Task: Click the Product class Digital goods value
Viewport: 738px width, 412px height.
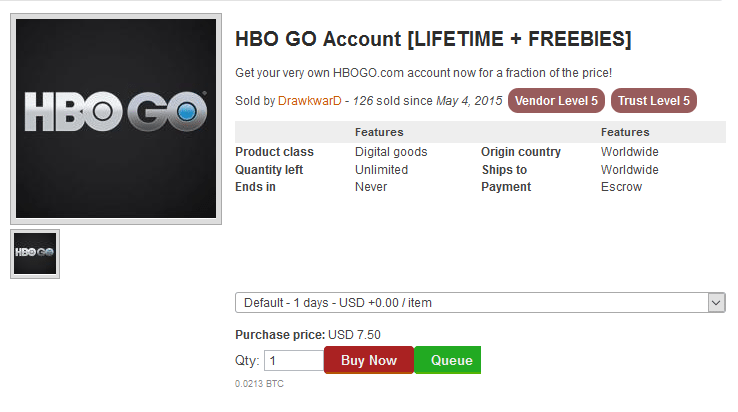Action: [x=391, y=152]
